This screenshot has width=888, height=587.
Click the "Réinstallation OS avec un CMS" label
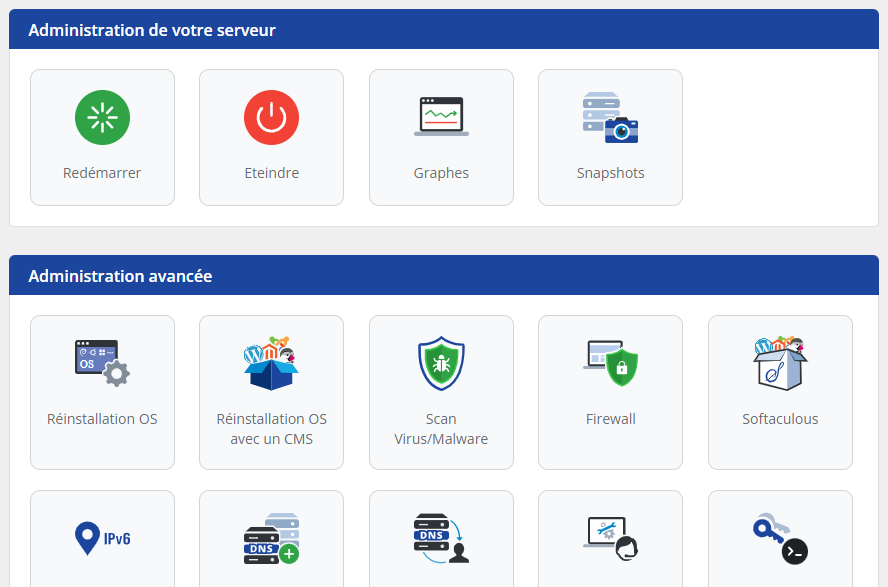click(271, 429)
